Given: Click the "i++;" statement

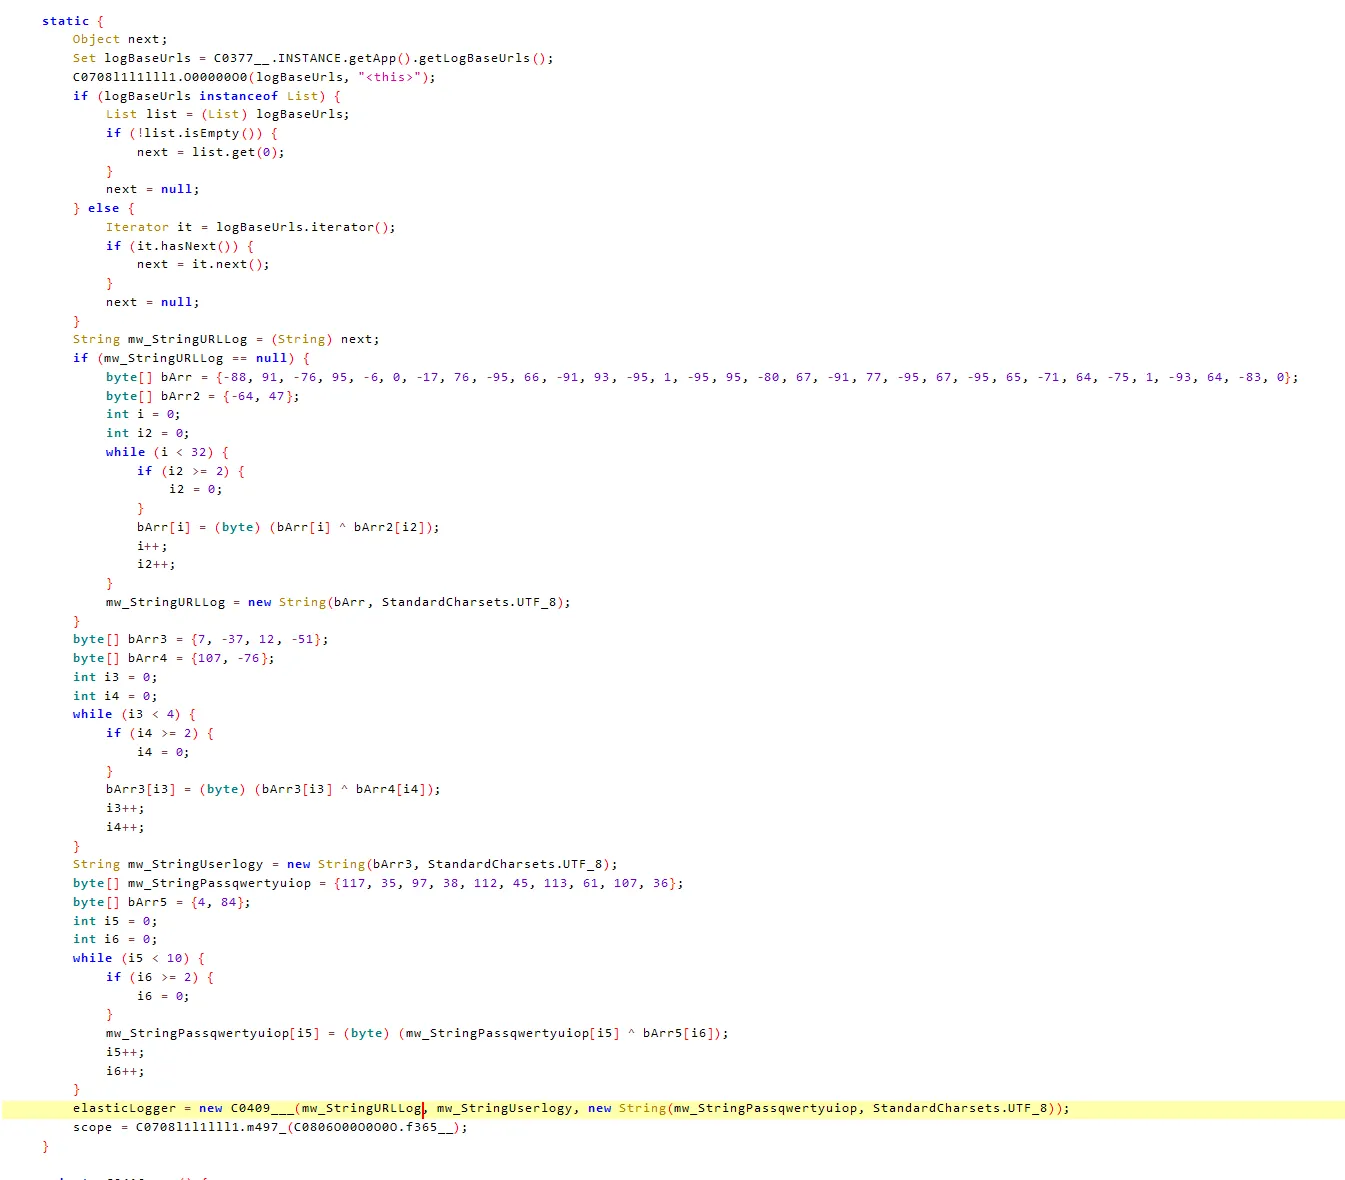Looking at the screenshot, I should tap(152, 546).
